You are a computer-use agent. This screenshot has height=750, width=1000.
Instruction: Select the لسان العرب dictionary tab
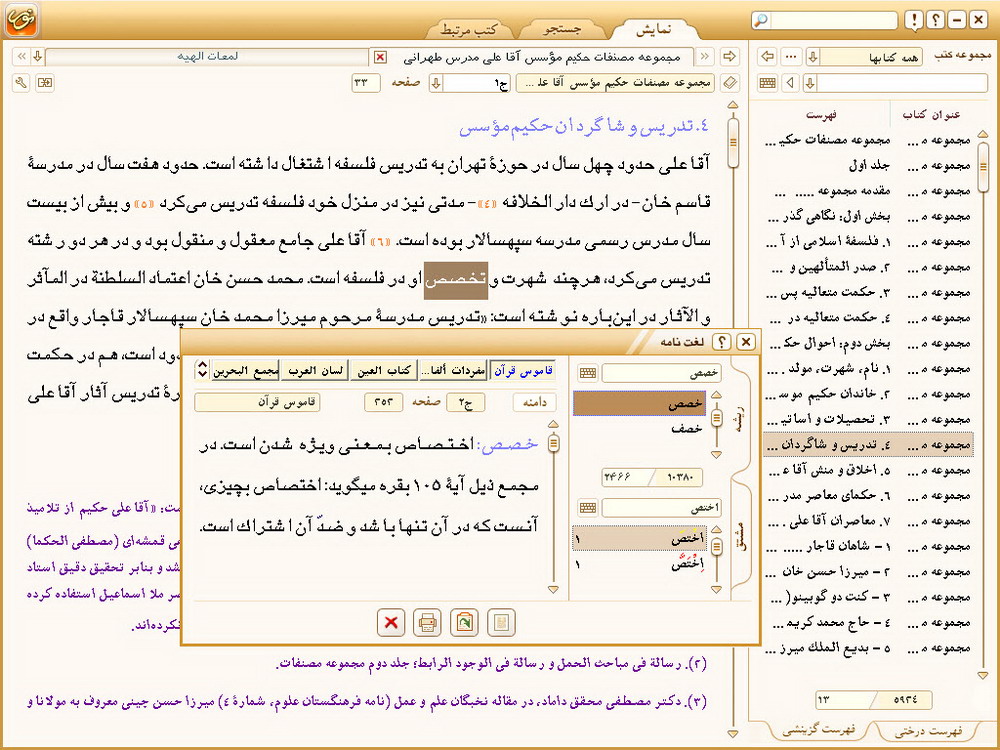(x=314, y=371)
